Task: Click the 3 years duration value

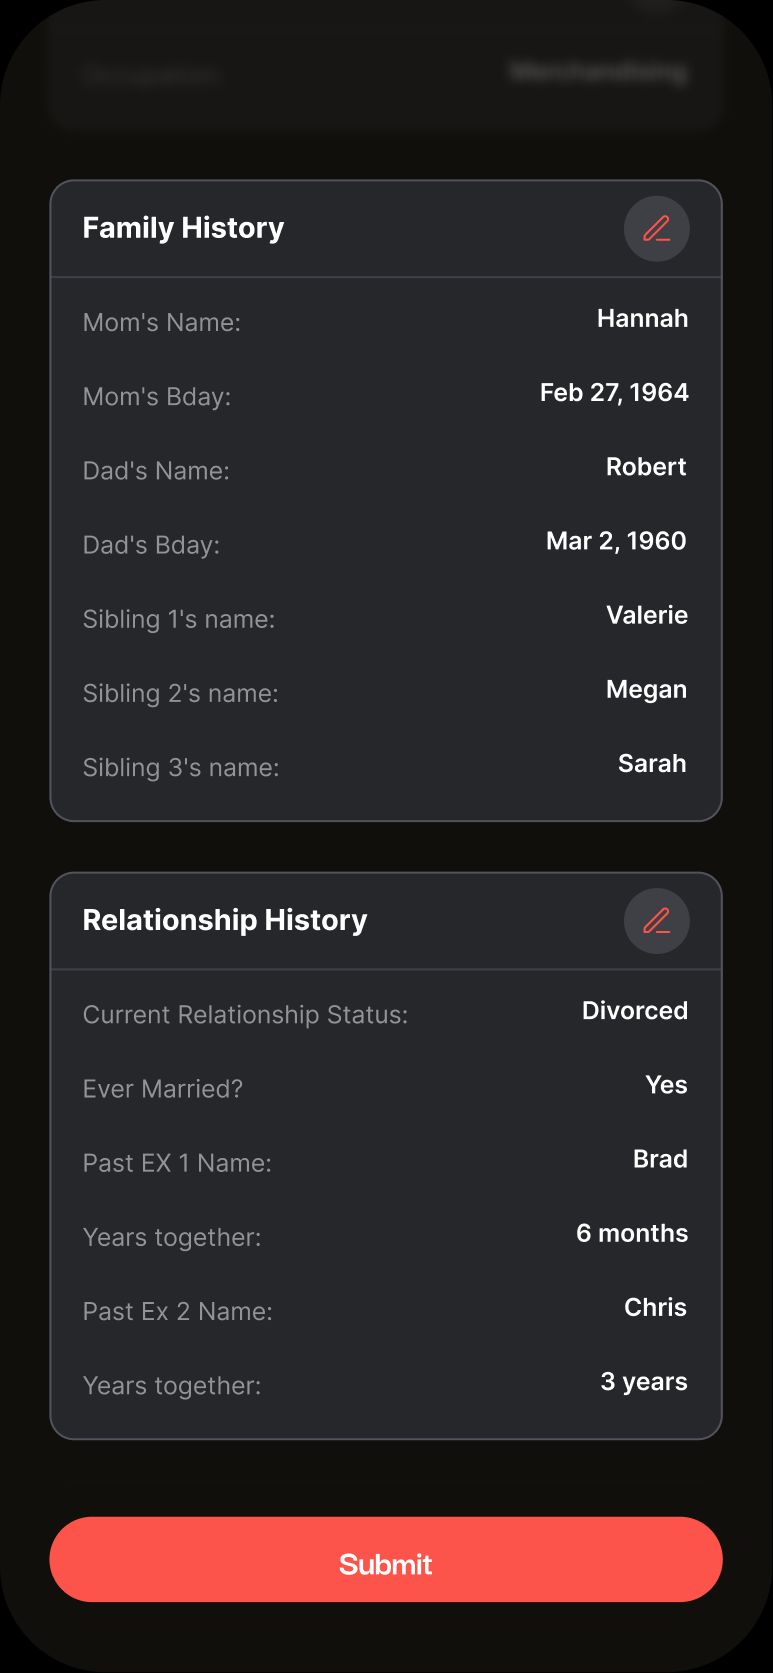Action: pyautogui.click(x=644, y=1381)
